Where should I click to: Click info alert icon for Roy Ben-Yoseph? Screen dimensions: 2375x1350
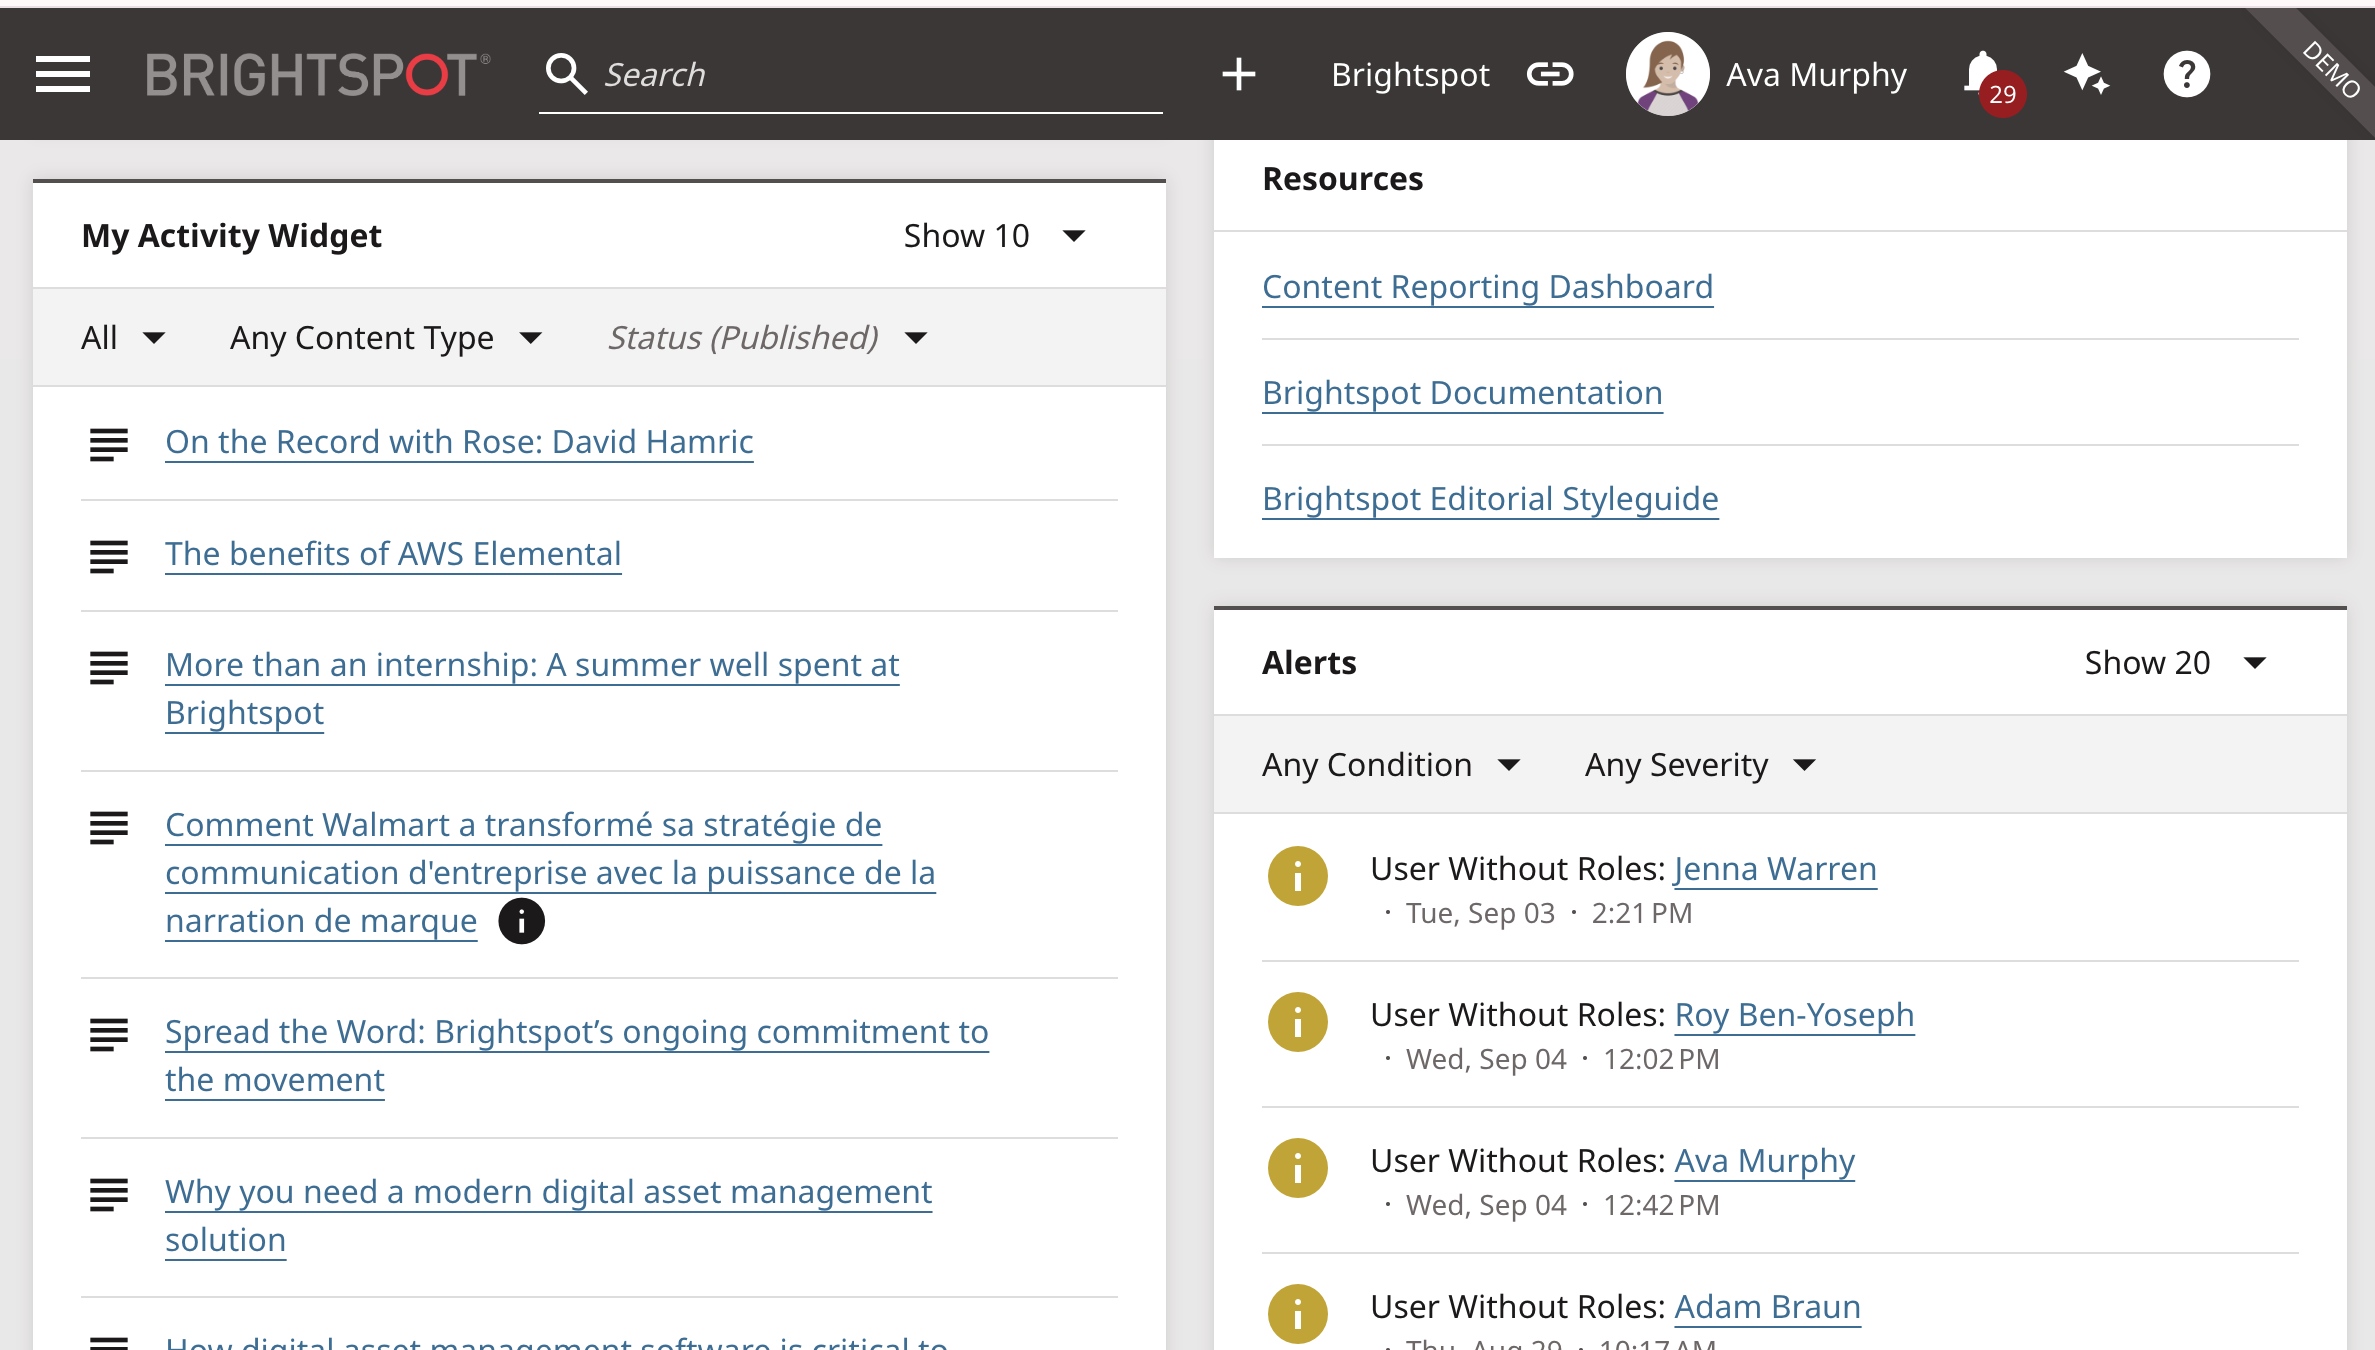[1298, 1022]
